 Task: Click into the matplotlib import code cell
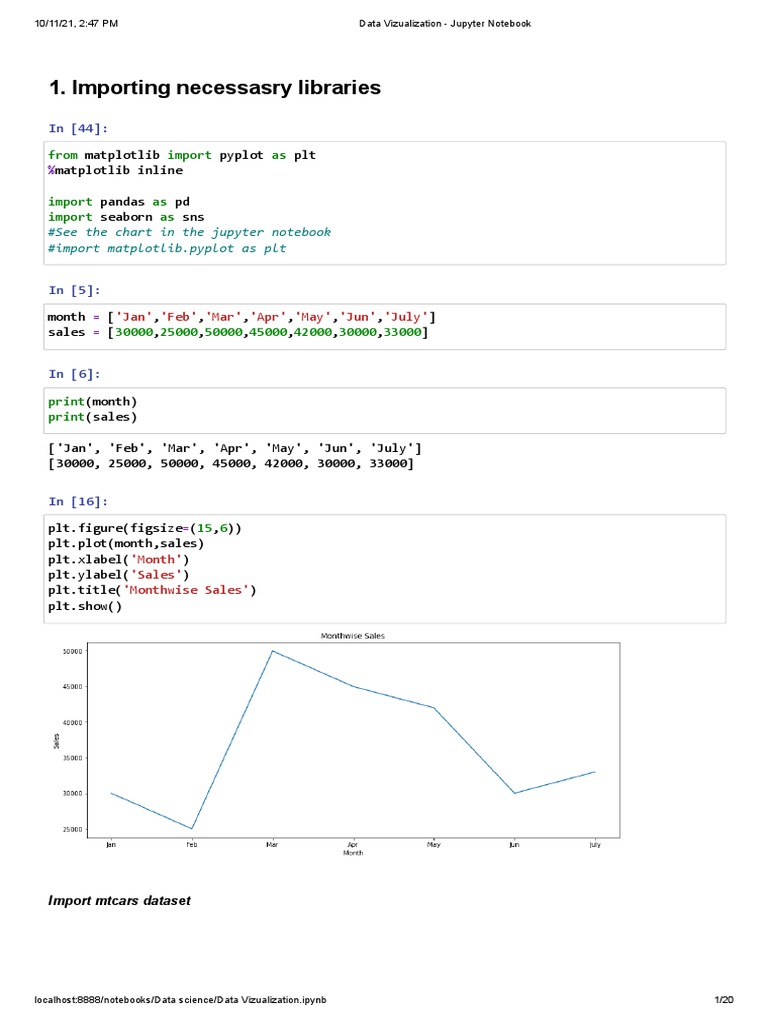click(385, 202)
